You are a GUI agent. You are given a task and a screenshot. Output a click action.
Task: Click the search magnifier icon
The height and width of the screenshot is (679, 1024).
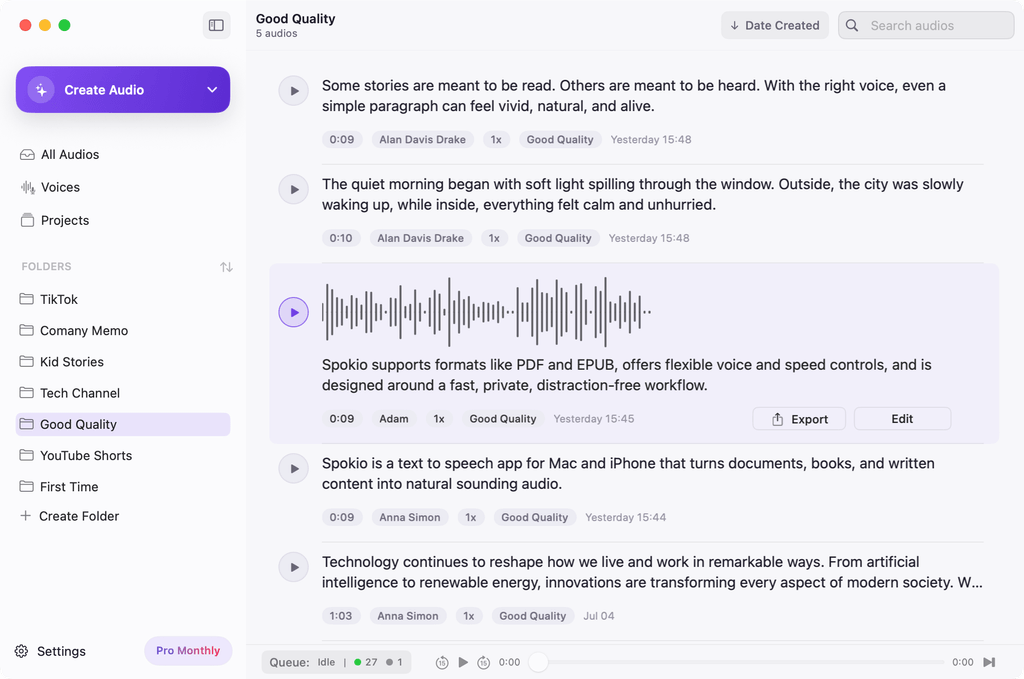tap(852, 25)
